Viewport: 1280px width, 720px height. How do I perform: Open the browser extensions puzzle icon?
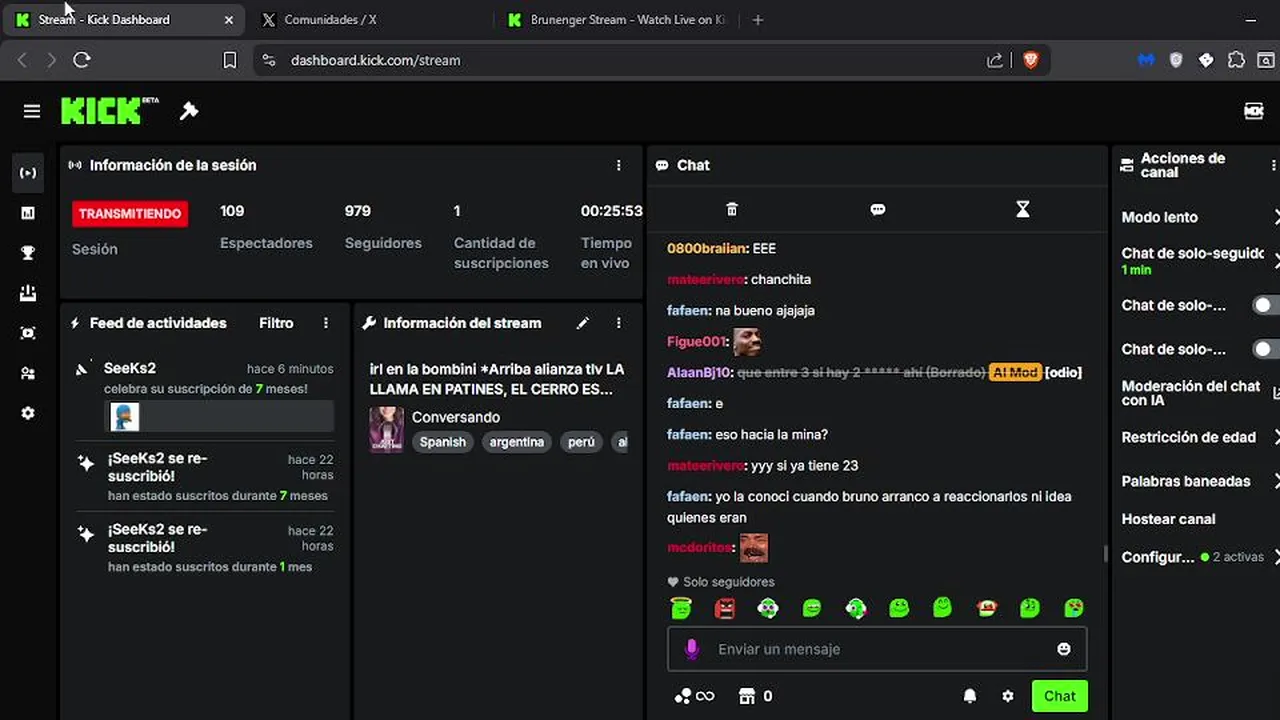pyautogui.click(x=1236, y=60)
